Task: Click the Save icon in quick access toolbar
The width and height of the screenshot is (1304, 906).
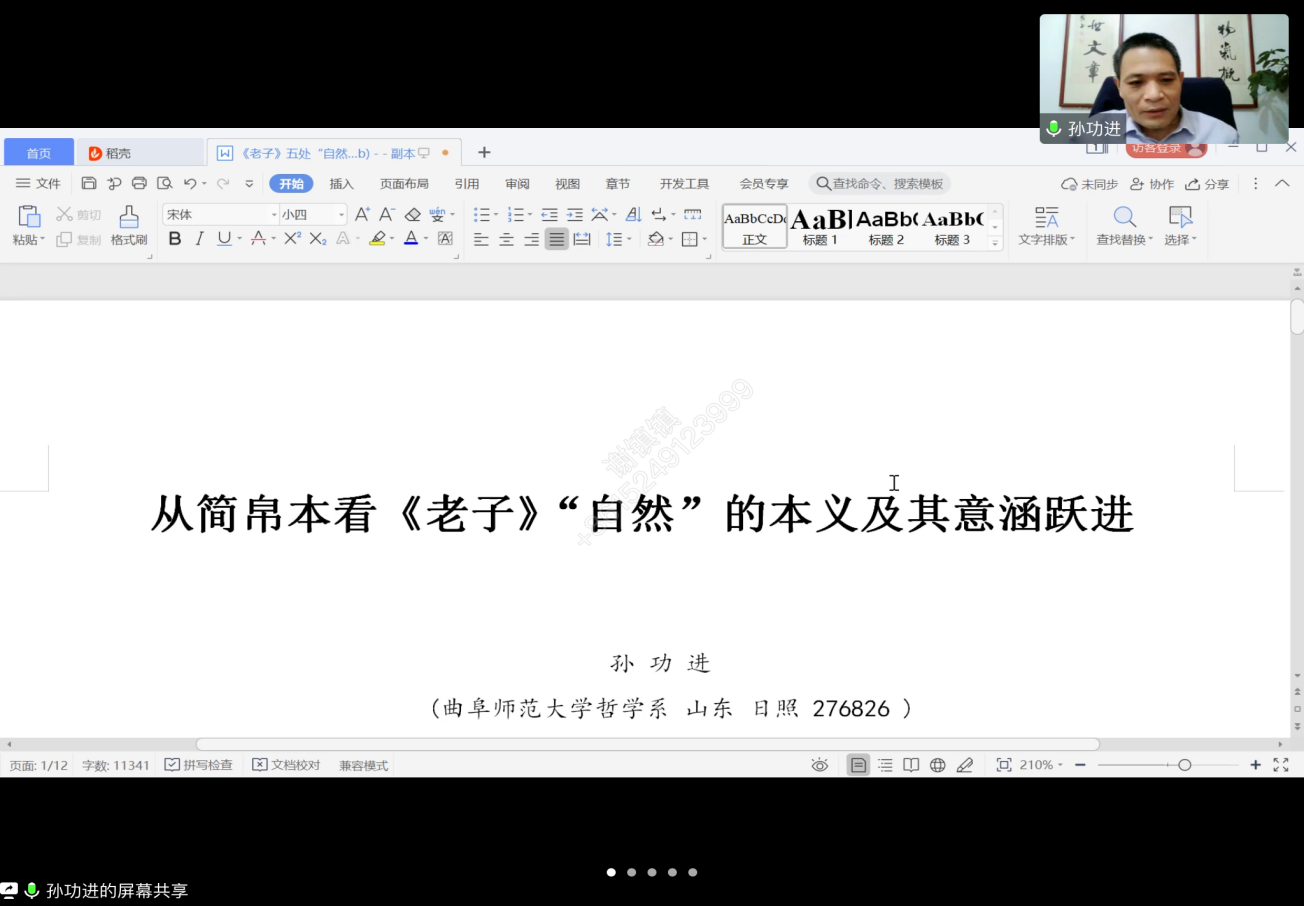Action: click(89, 184)
